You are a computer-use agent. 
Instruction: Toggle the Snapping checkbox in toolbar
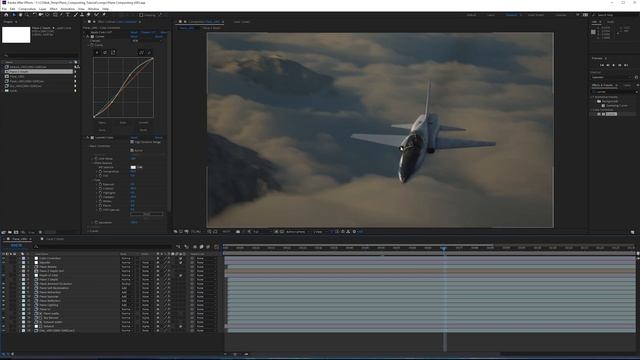point(141,15)
